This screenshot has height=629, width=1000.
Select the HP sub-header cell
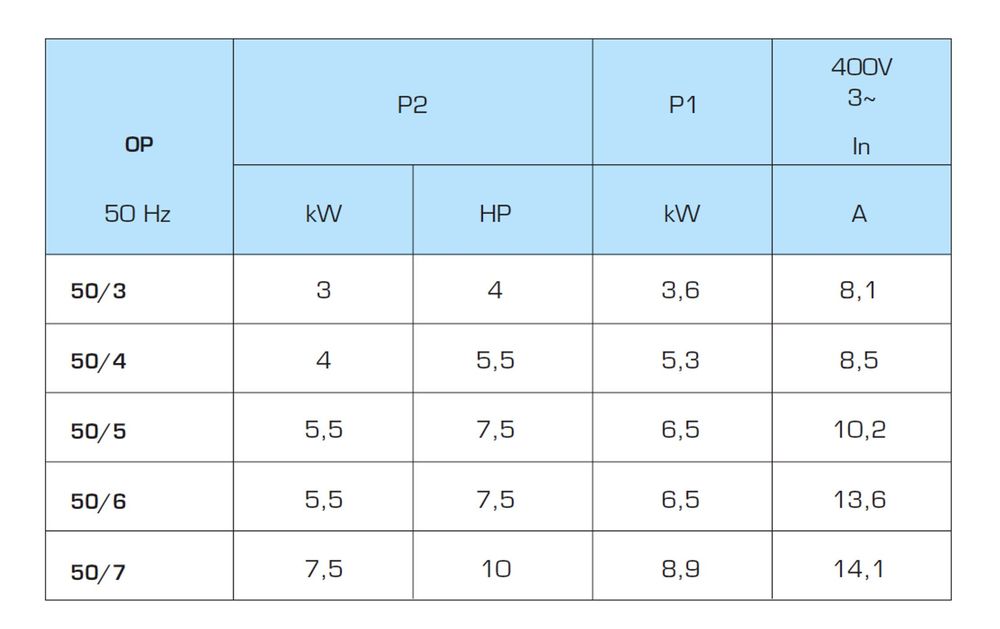495,213
